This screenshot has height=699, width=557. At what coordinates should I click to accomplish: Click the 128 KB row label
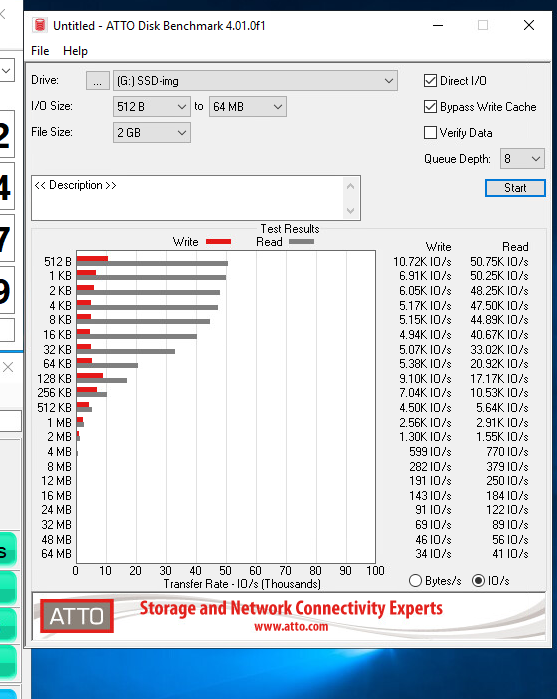54,378
